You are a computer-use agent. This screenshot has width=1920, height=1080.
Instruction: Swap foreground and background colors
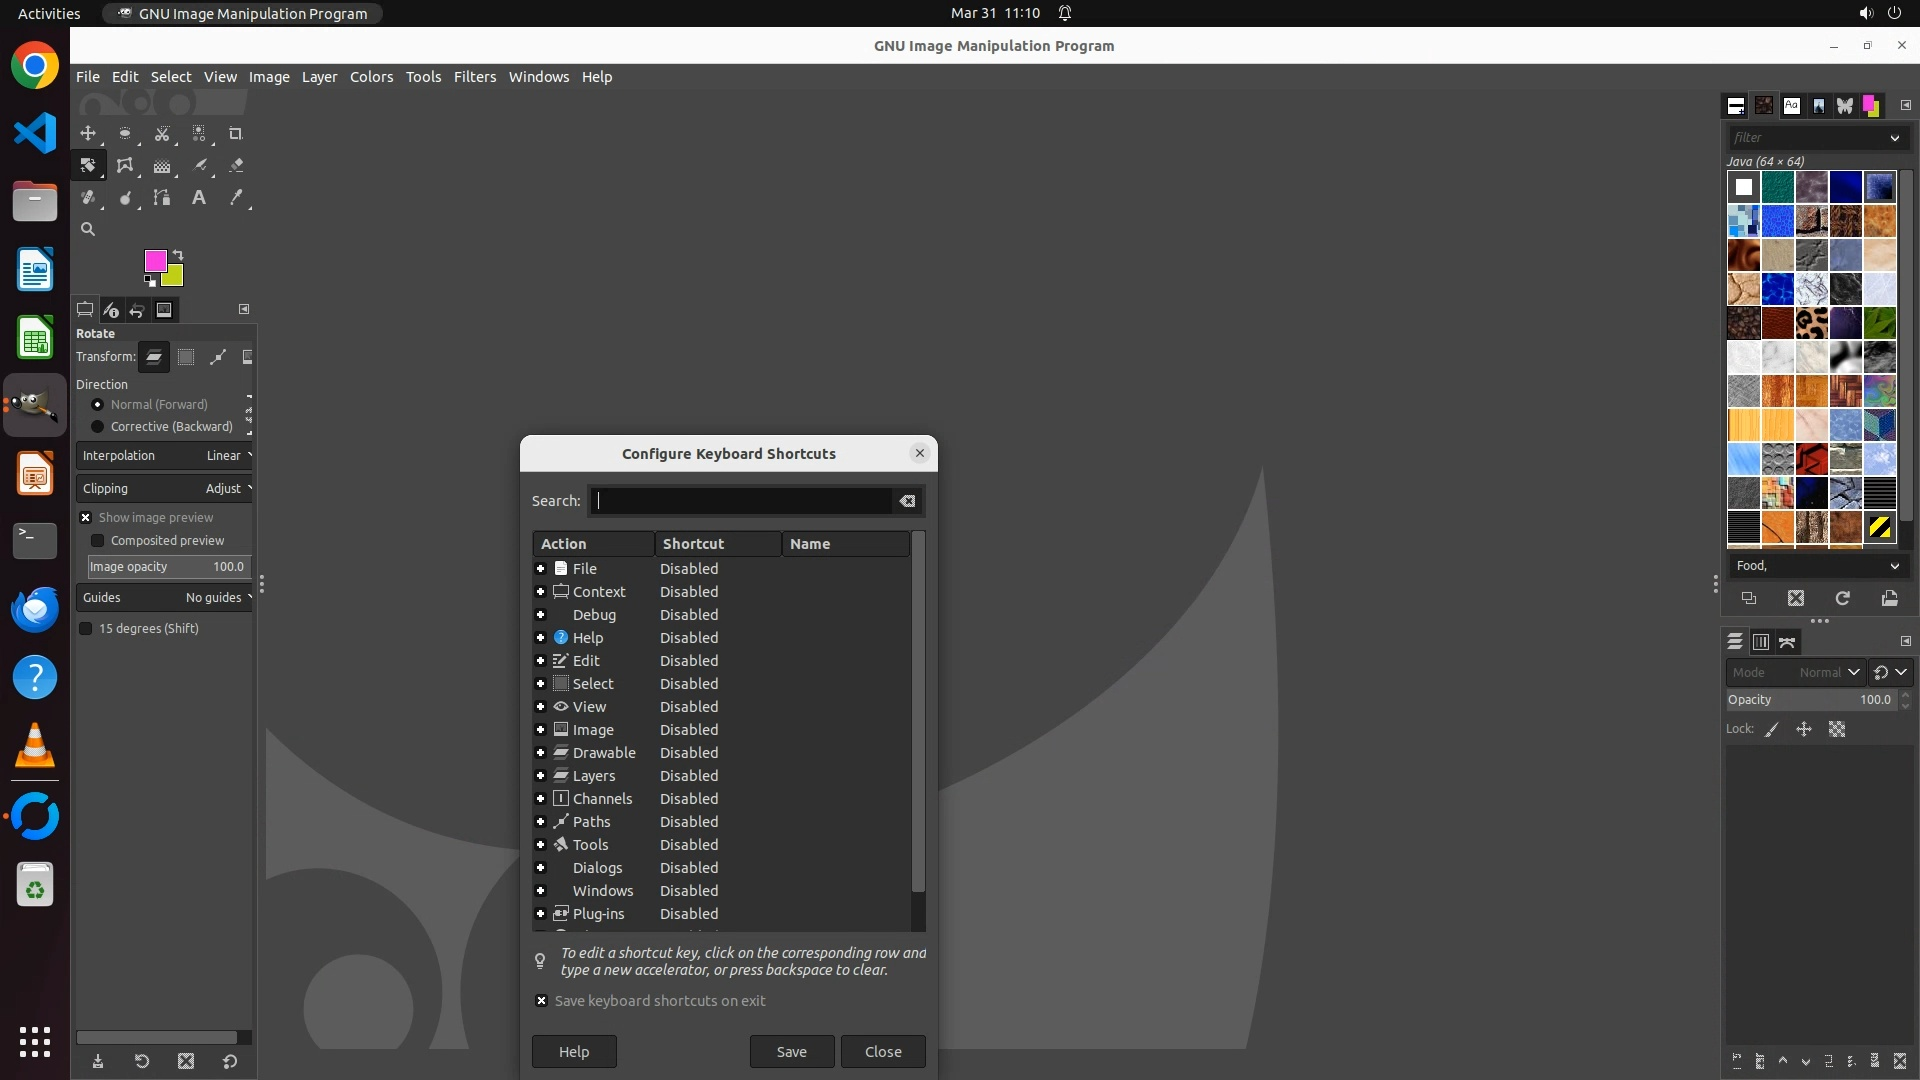178,254
